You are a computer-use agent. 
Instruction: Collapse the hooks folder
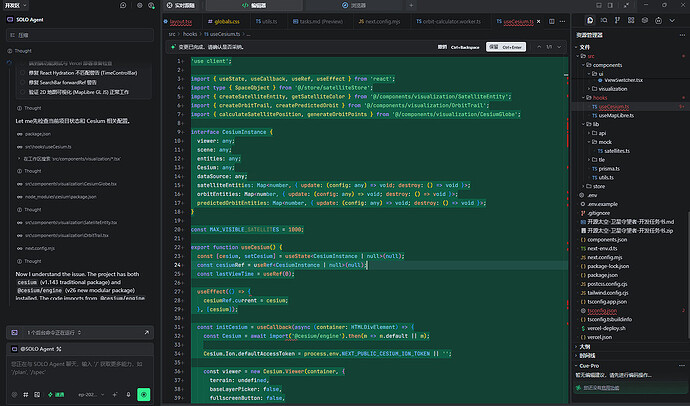(584, 98)
